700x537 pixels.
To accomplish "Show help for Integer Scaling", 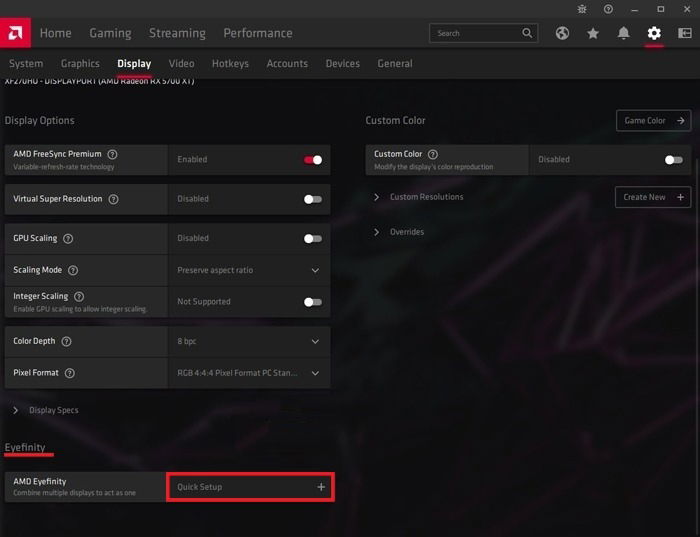I will [79, 296].
